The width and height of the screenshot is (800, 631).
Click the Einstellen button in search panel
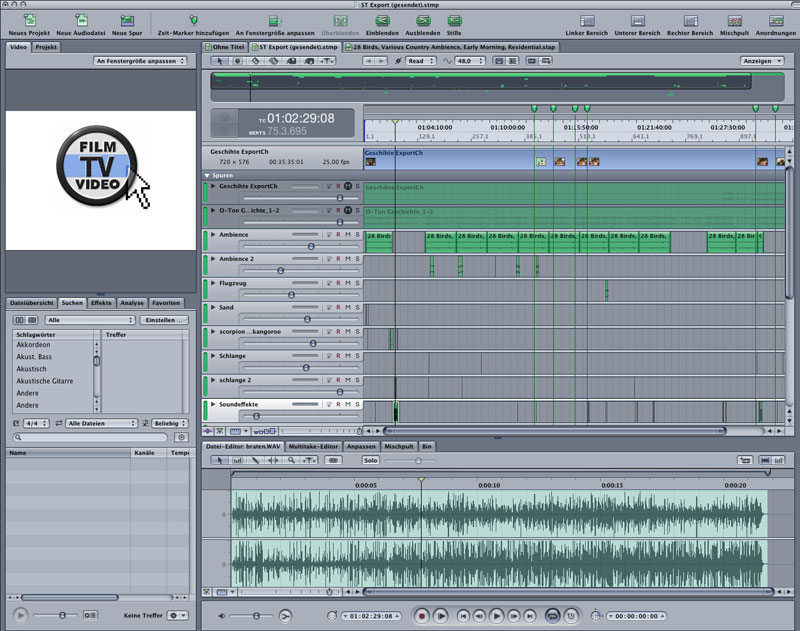pyautogui.click(x=164, y=320)
